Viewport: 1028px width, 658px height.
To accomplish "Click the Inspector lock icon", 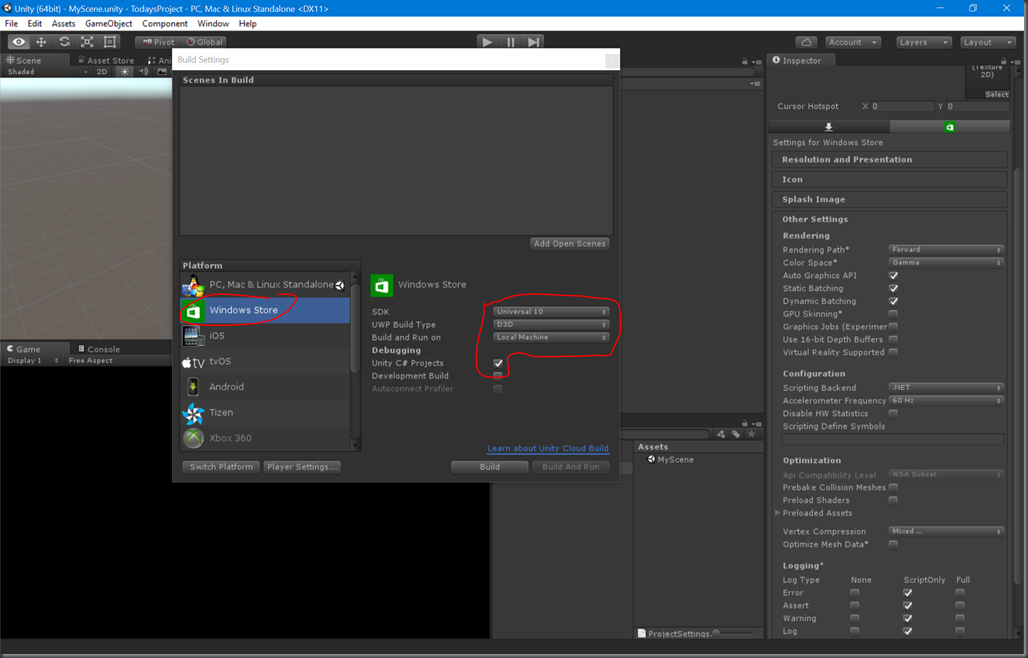I will pyautogui.click(x=1002, y=61).
